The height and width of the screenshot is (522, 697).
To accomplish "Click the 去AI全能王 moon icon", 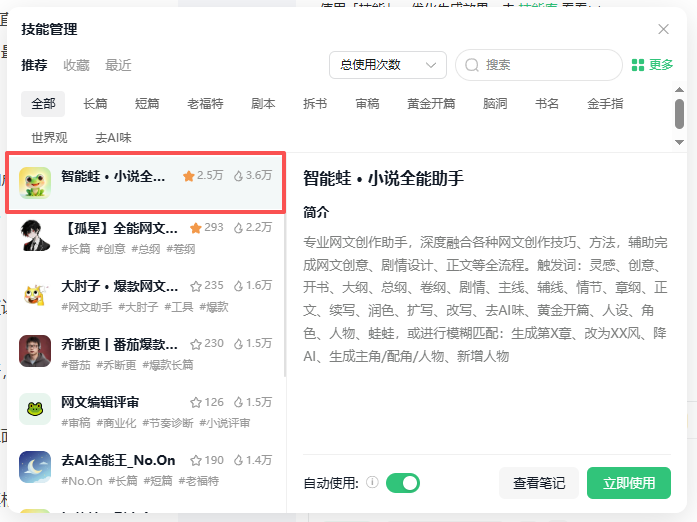I will coord(35,467).
